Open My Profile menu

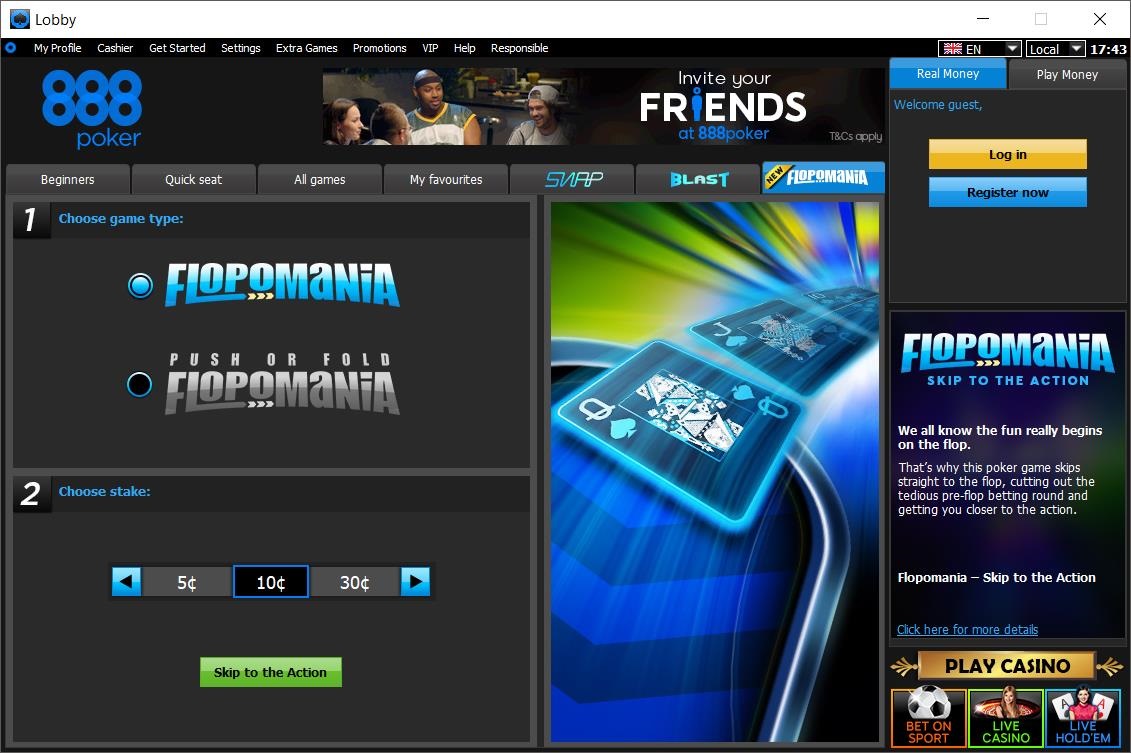tap(58, 48)
